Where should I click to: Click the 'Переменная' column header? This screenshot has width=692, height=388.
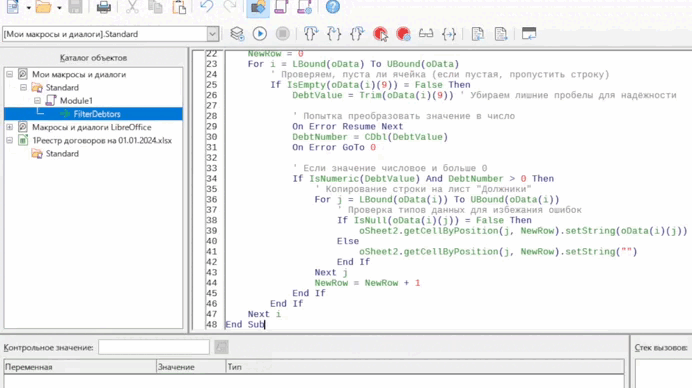coord(80,367)
